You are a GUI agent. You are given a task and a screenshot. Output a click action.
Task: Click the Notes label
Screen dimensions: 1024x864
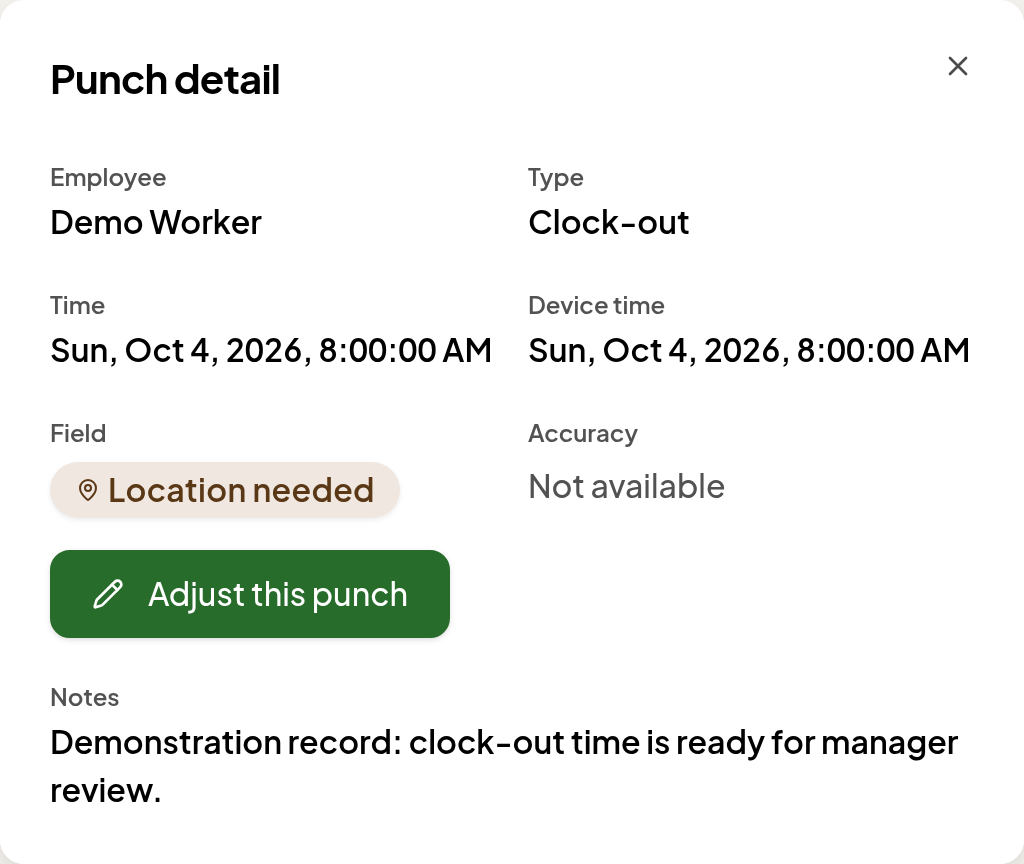85,697
